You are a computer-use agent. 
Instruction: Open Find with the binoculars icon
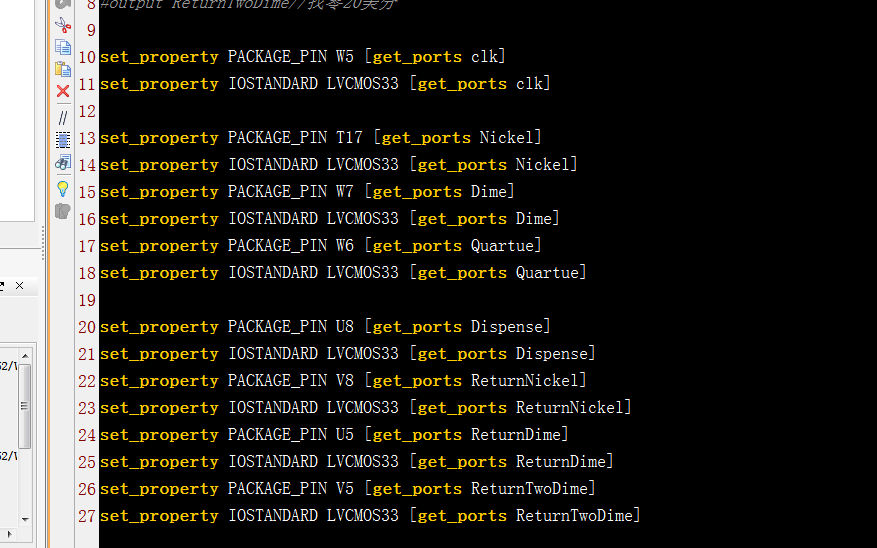point(62,163)
